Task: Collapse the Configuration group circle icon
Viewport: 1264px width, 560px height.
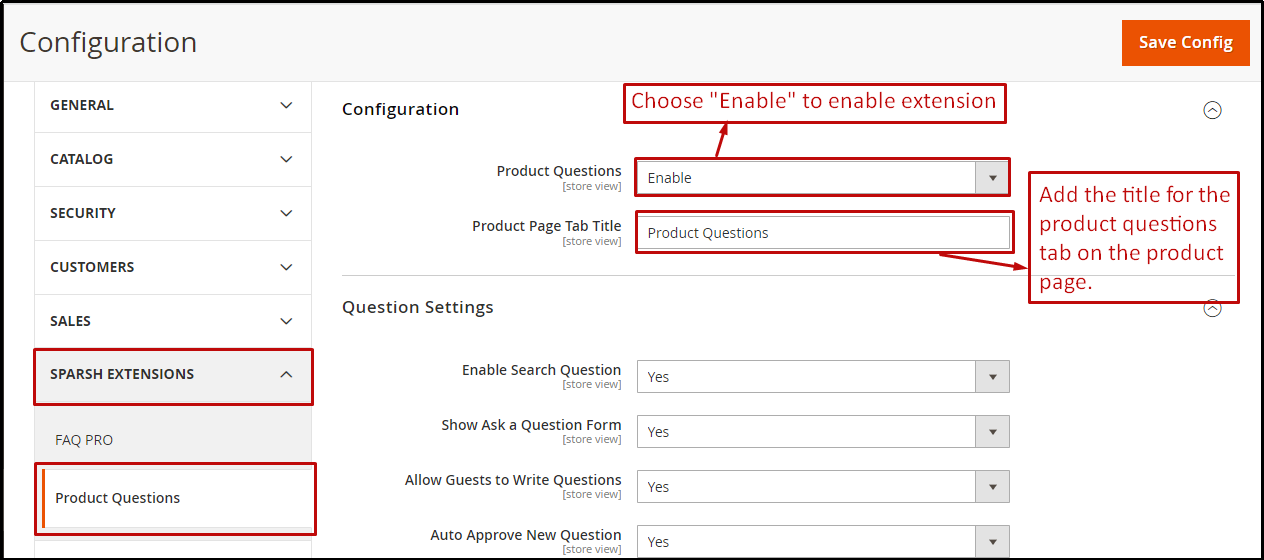Action: [1212, 110]
